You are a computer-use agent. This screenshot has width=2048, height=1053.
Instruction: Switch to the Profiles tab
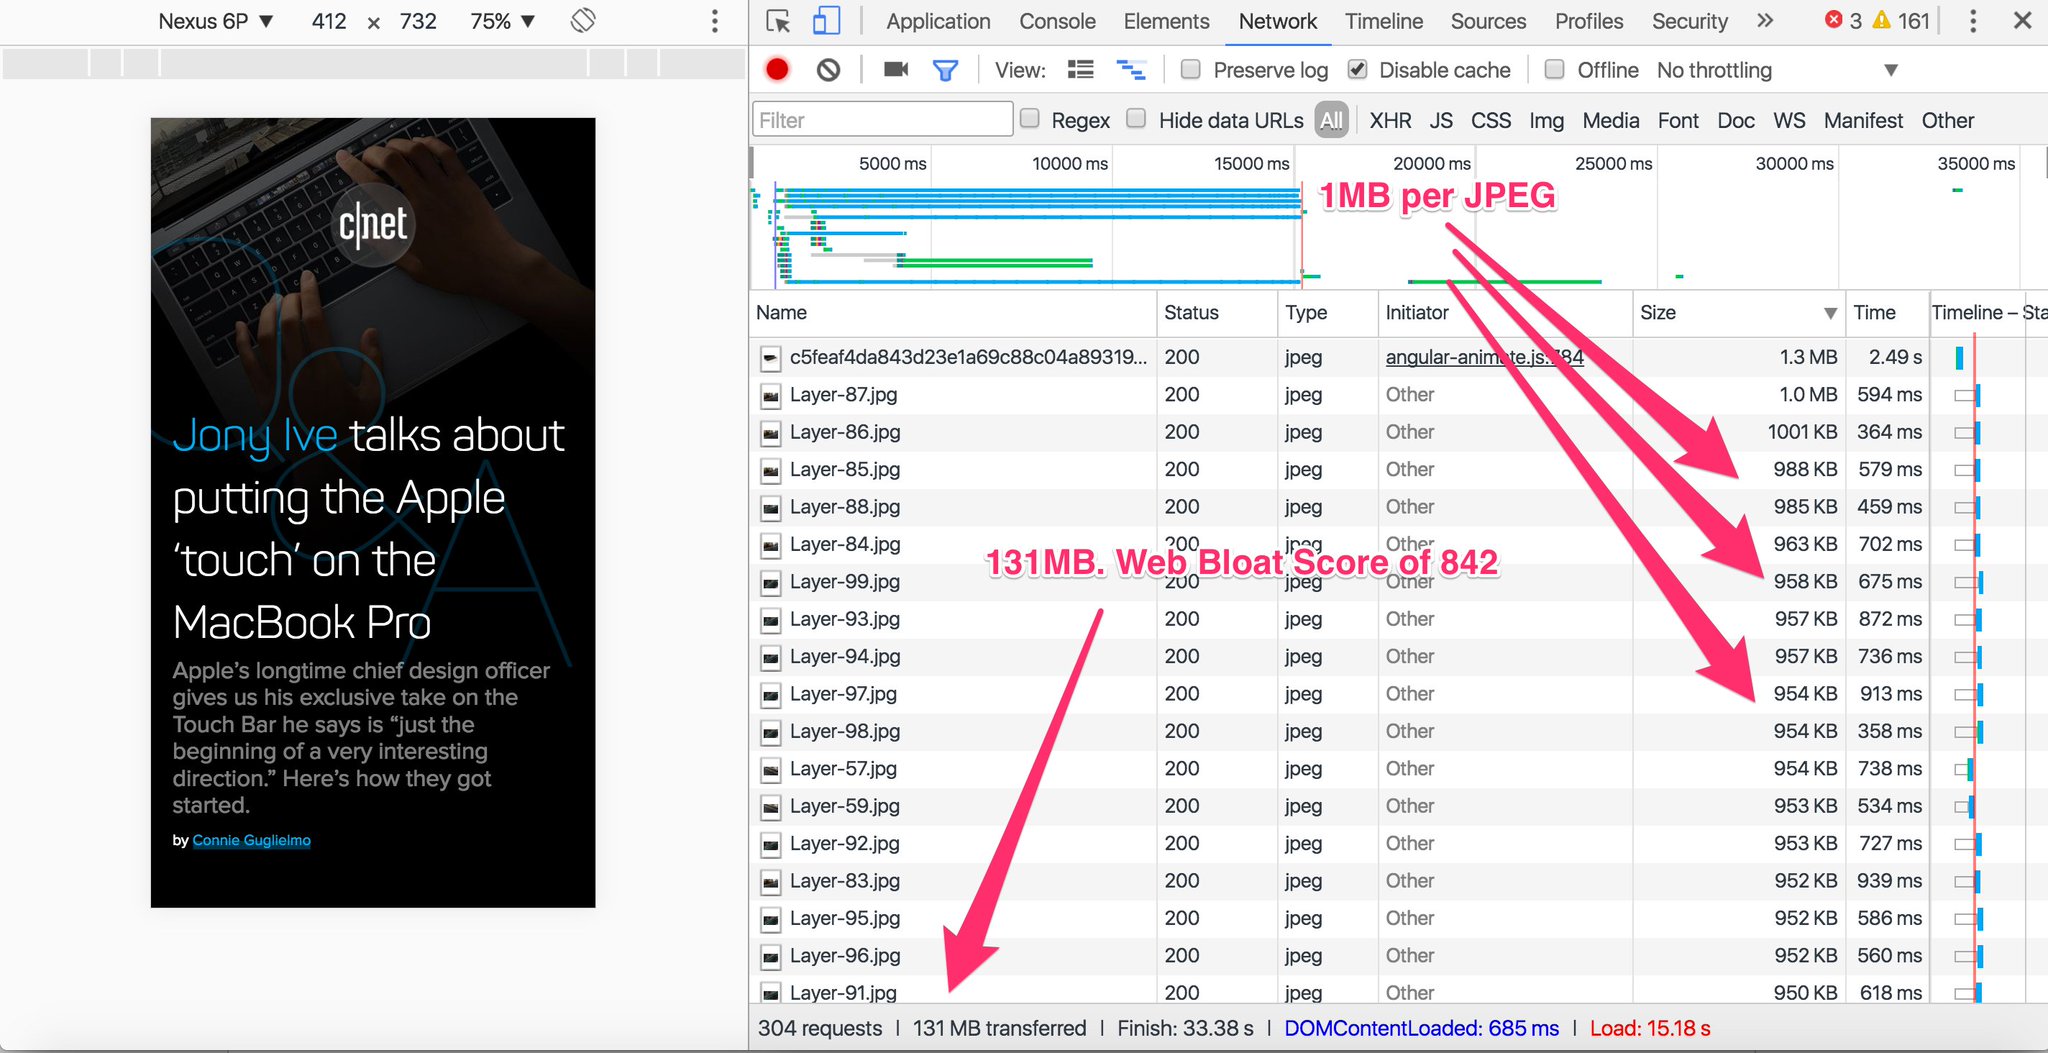1588,21
